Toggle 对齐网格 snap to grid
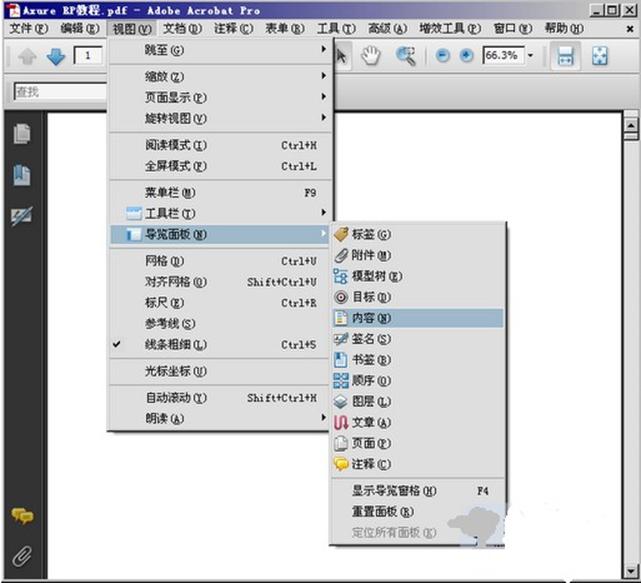The image size is (641, 583). pos(220,282)
